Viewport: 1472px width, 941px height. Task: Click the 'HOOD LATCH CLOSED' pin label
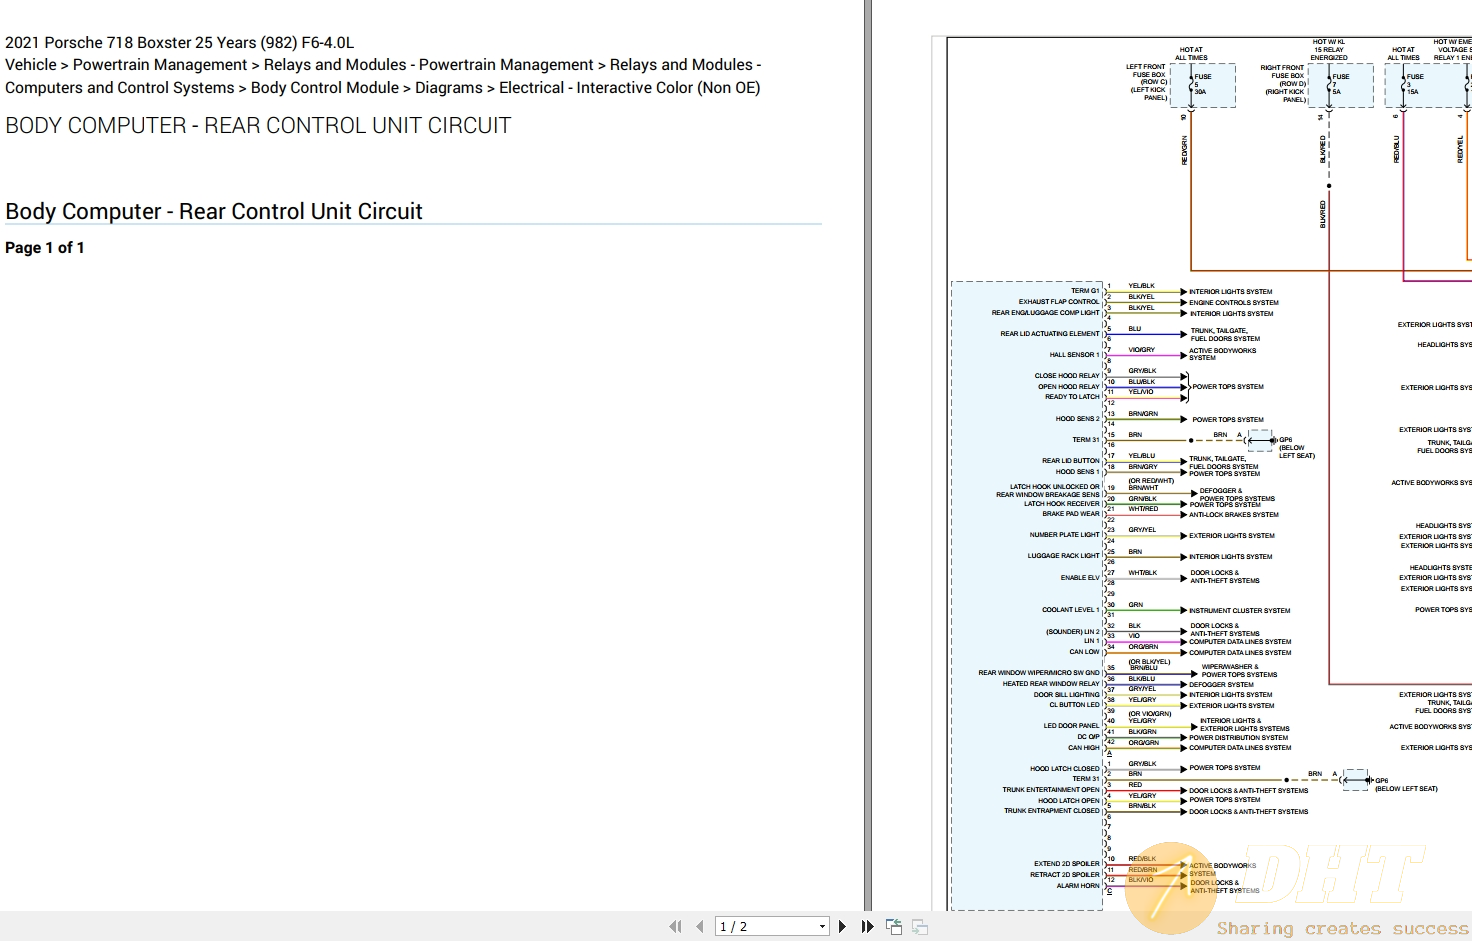1064,769
